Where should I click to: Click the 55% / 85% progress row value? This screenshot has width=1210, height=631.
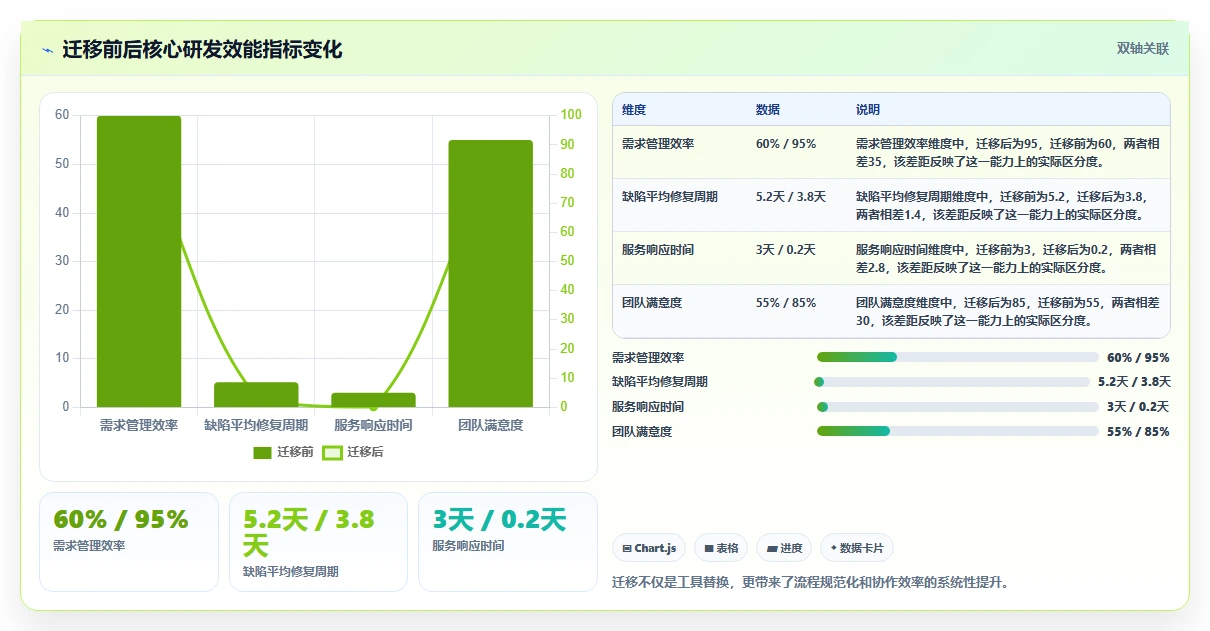pyautogui.click(x=1138, y=432)
